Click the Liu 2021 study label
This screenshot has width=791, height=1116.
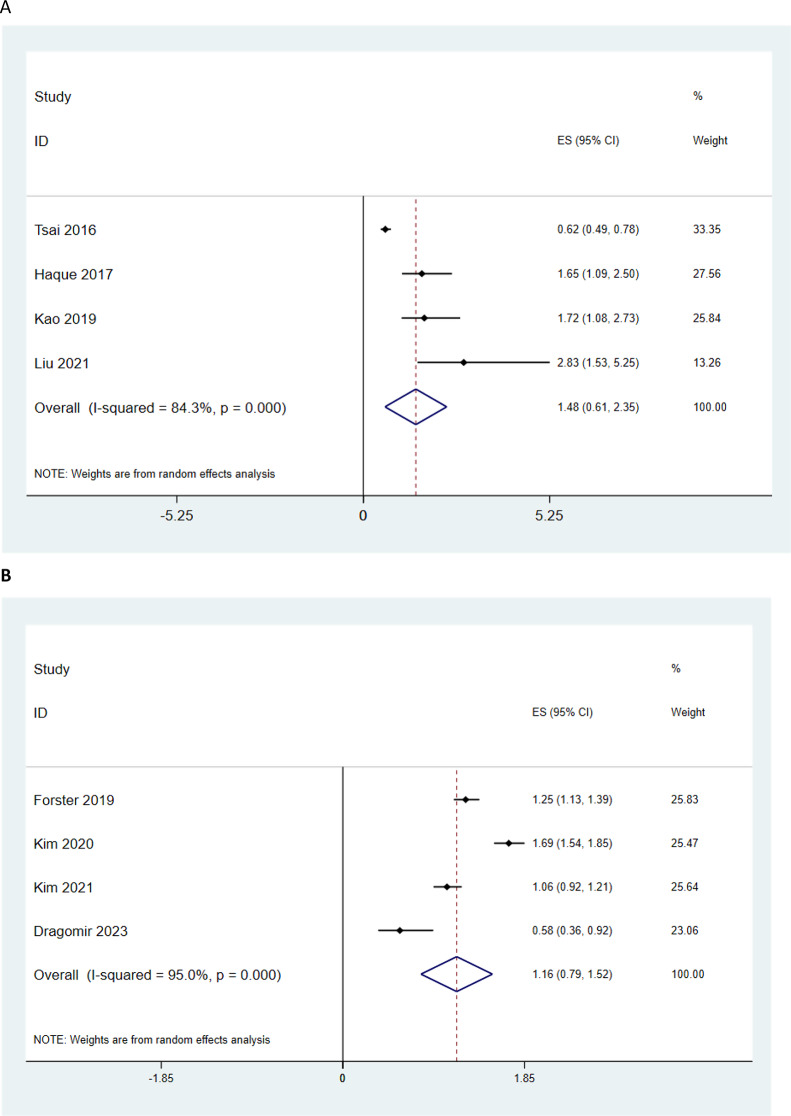click(62, 364)
